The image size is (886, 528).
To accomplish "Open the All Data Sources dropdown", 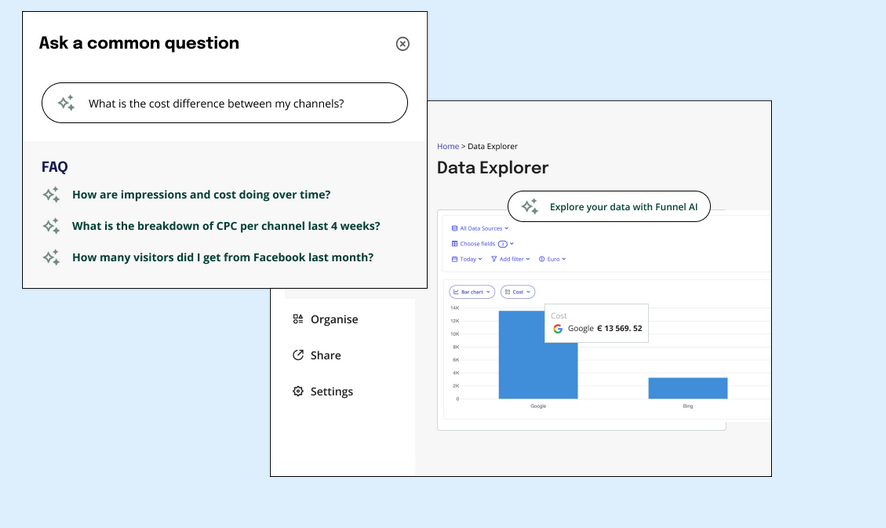I will point(480,228).
